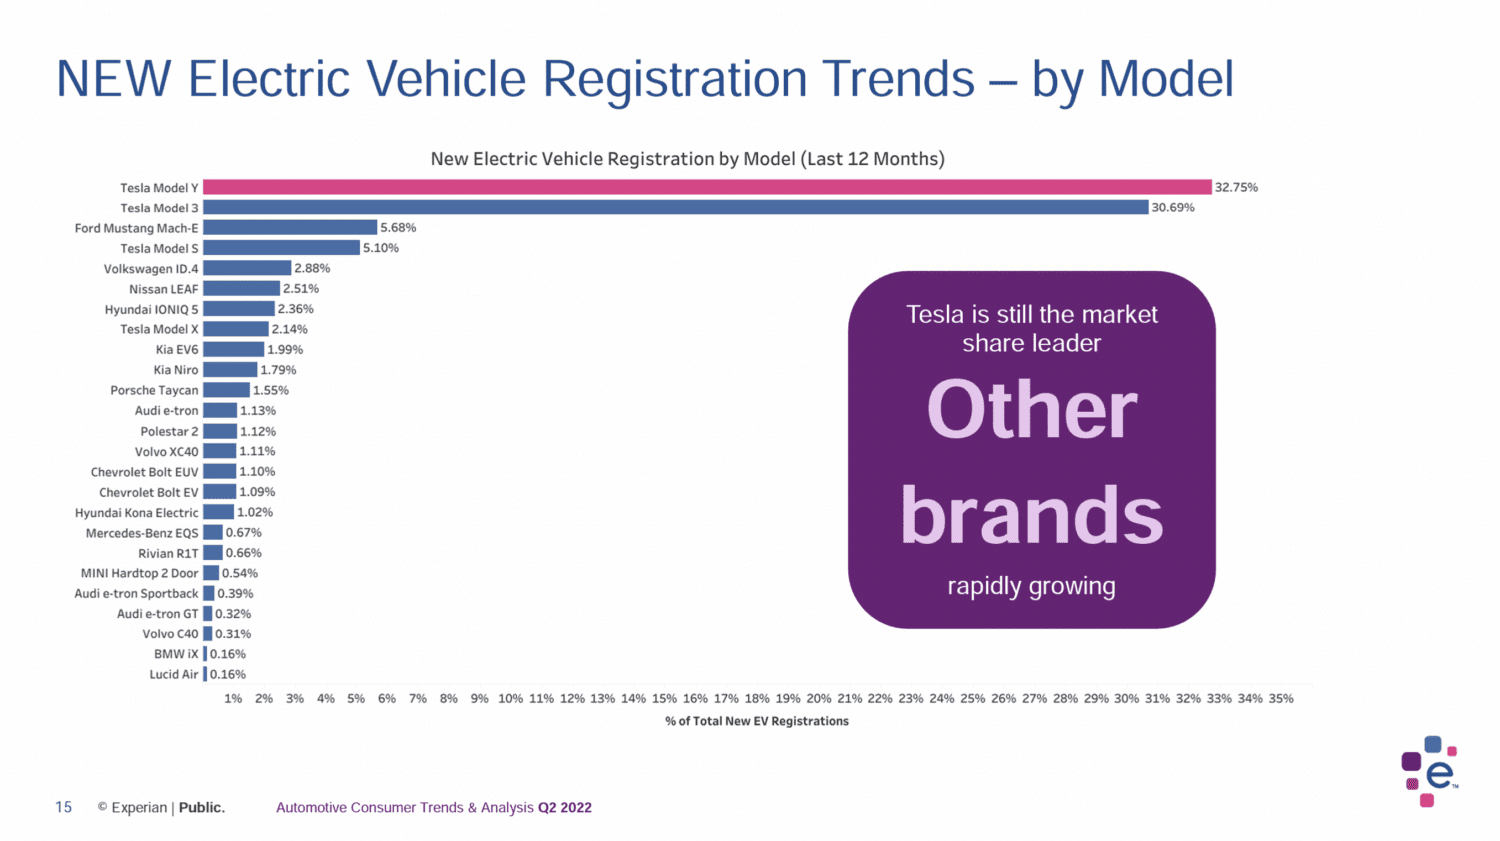Screen dimensions: 1500x841
Task: Click the 'Ford Mustang Mach-E' row label
Action: point(136,228)
